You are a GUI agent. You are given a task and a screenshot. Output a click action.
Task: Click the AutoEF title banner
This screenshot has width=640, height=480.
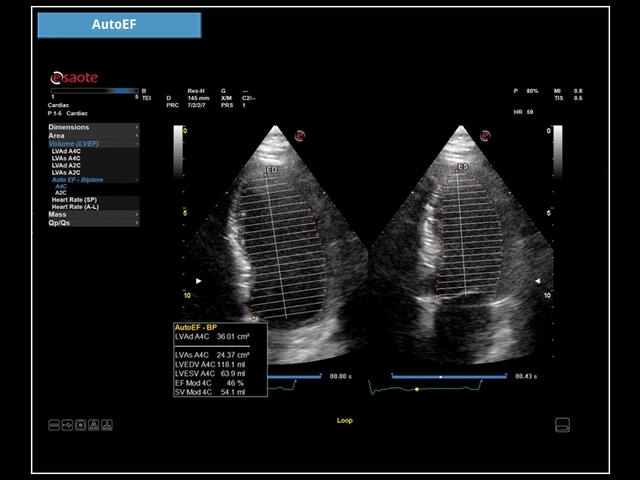[x=119, y=24]
